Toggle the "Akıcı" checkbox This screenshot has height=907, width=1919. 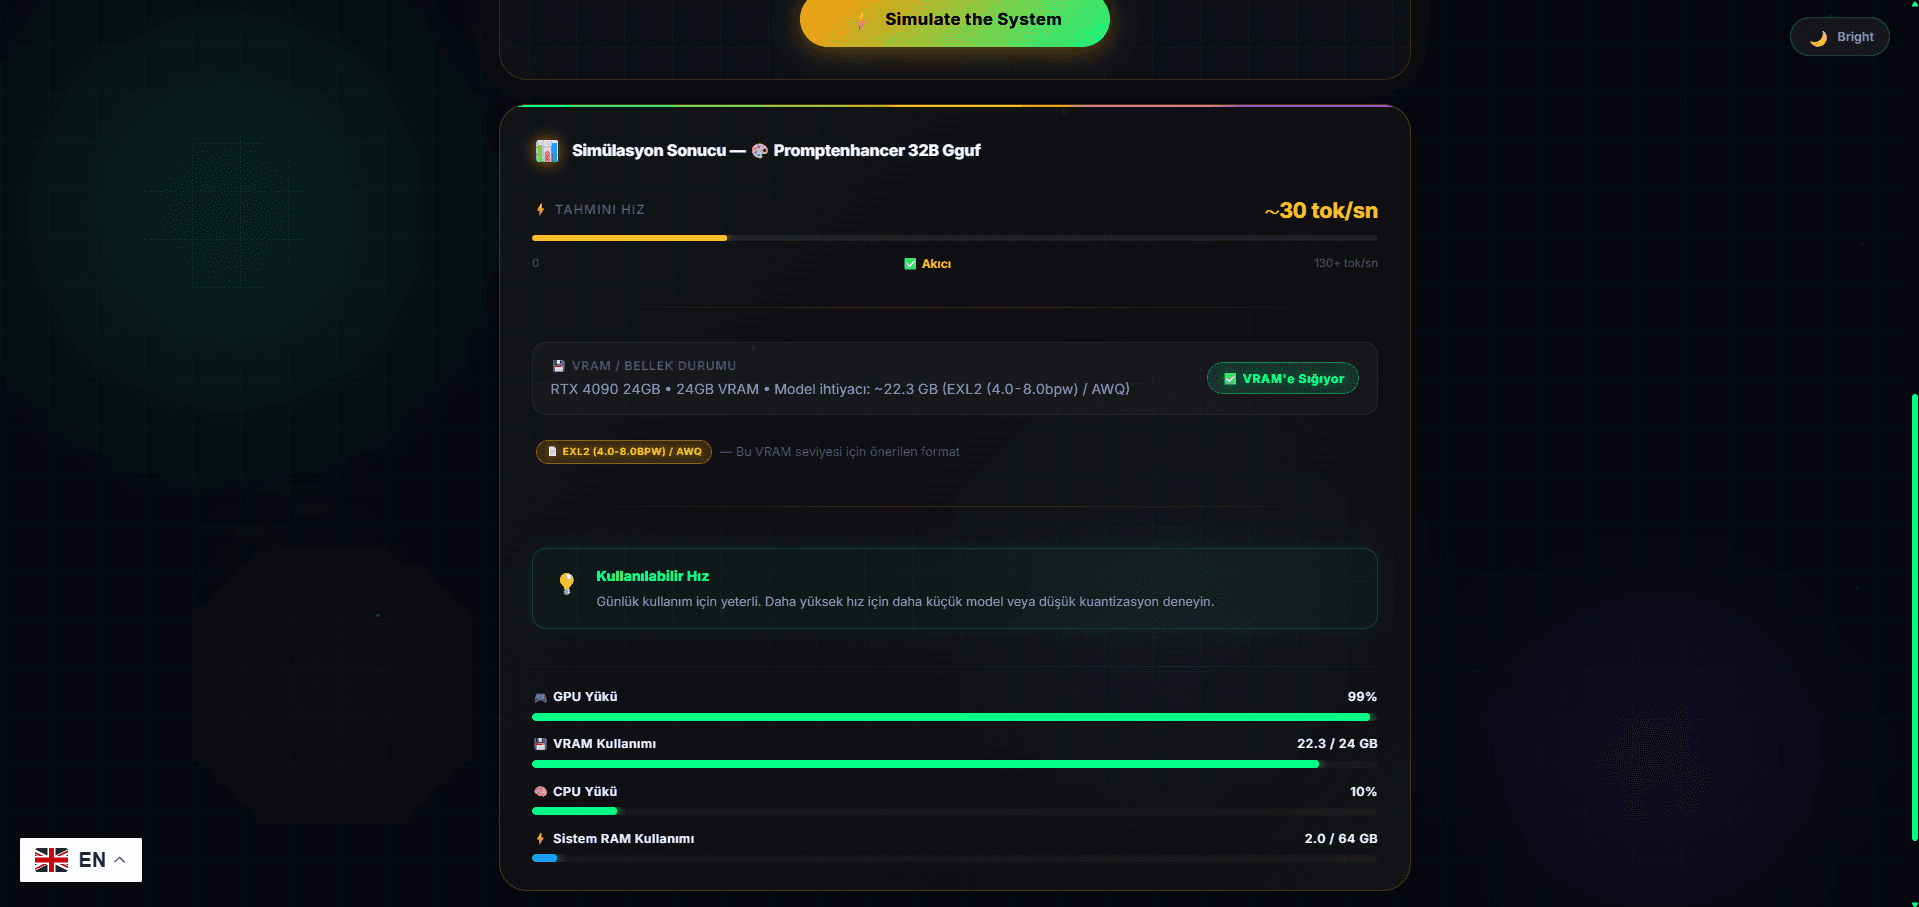tap(910, 263)
